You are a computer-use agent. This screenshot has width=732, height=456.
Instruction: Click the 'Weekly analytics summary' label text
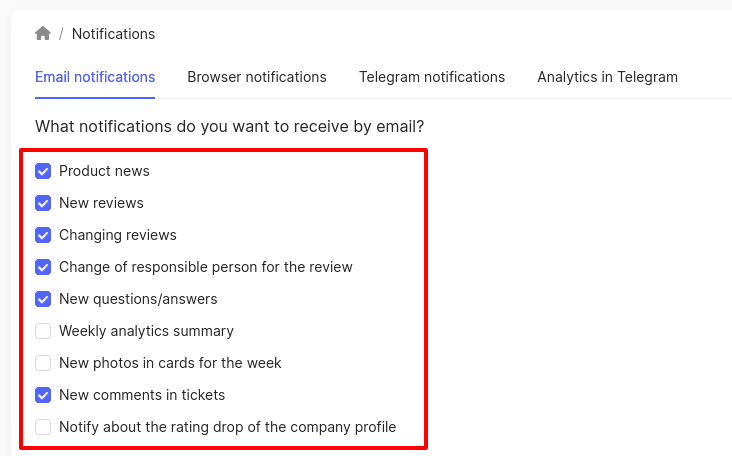pos(146,331)
